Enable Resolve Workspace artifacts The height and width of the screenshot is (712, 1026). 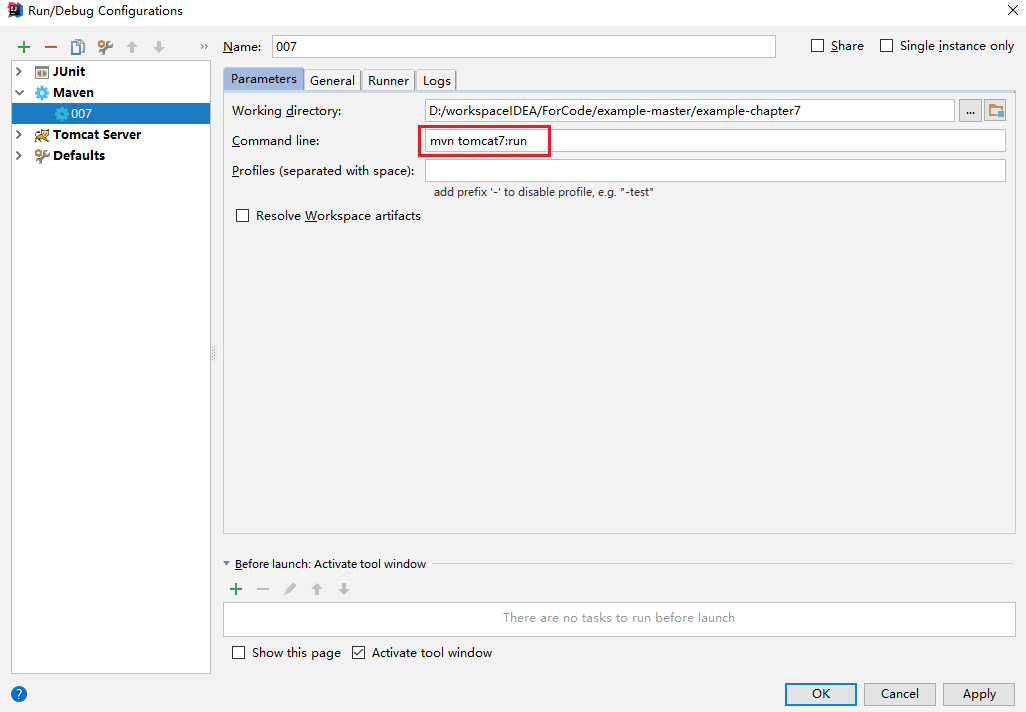[242, 215]
